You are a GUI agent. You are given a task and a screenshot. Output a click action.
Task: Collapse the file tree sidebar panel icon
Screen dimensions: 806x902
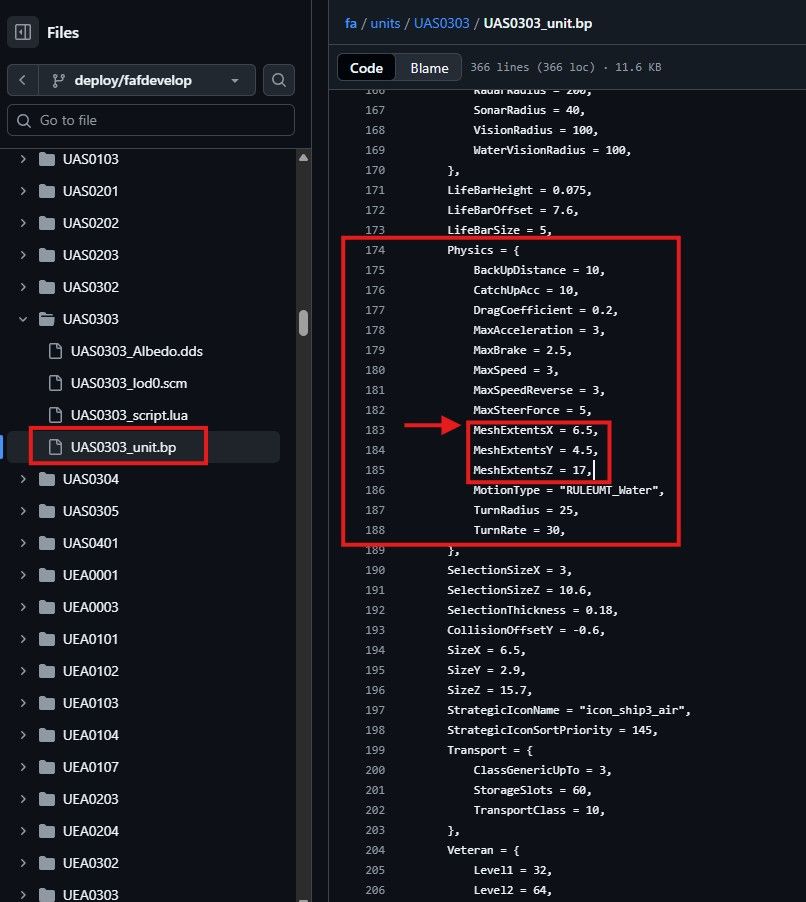pyautogui.click(x=23, y=32)
